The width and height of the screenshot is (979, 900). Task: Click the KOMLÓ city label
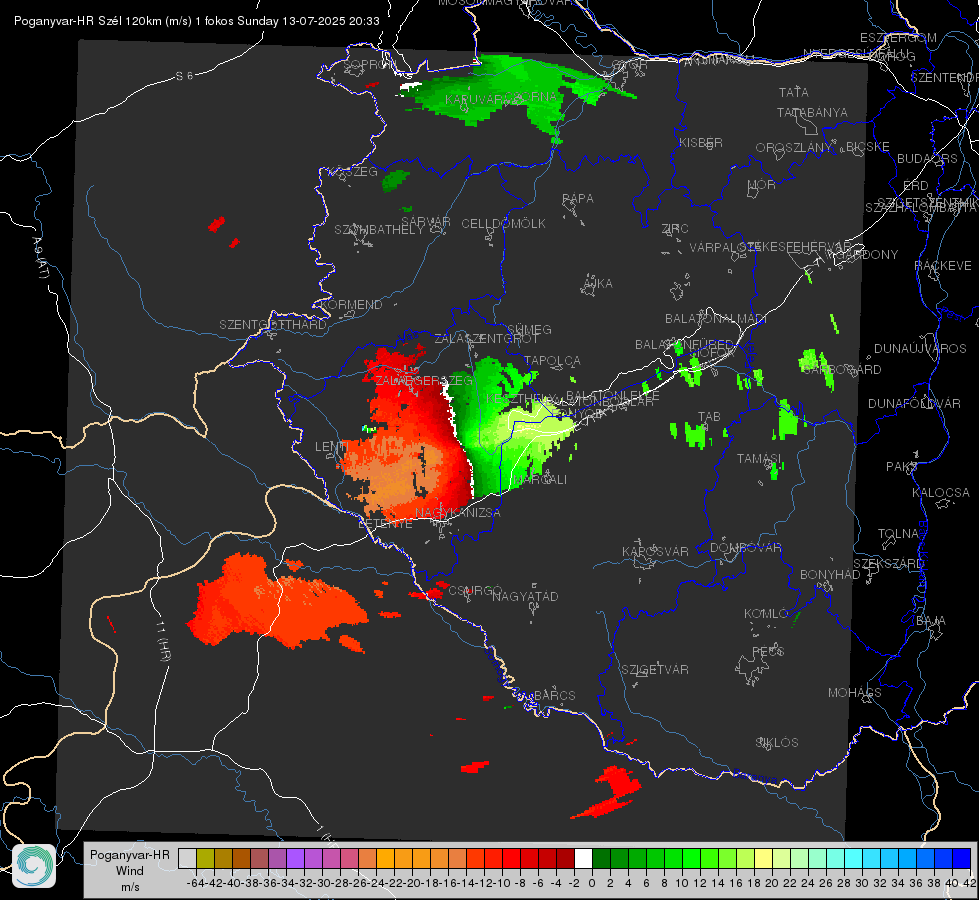point(766,614)
